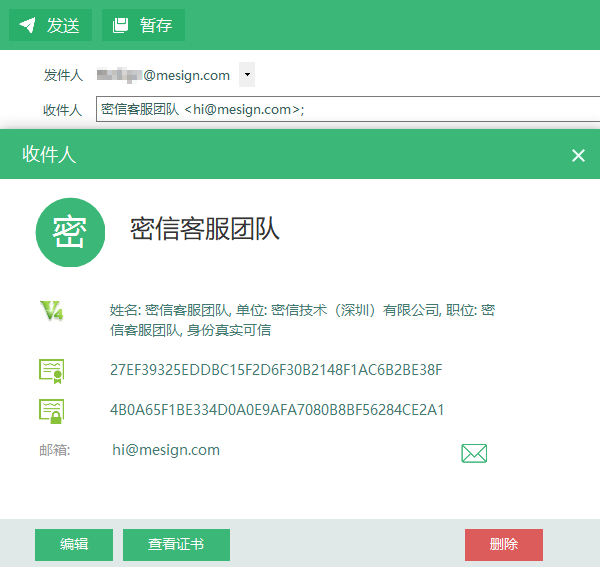Click the 发送 (Send) button
This screenshot has height=567, width=600.
click(x=50, y=25)
